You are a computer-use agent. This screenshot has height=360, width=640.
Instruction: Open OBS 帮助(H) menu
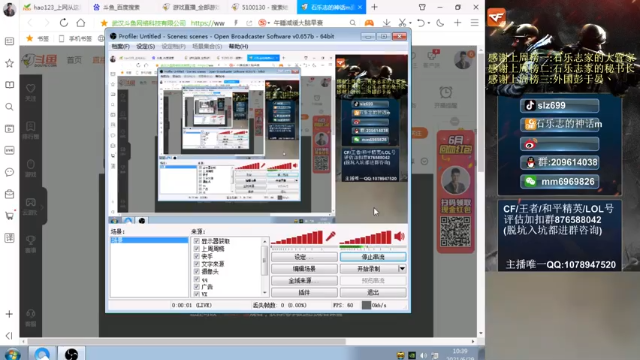[x=238, y=47]
